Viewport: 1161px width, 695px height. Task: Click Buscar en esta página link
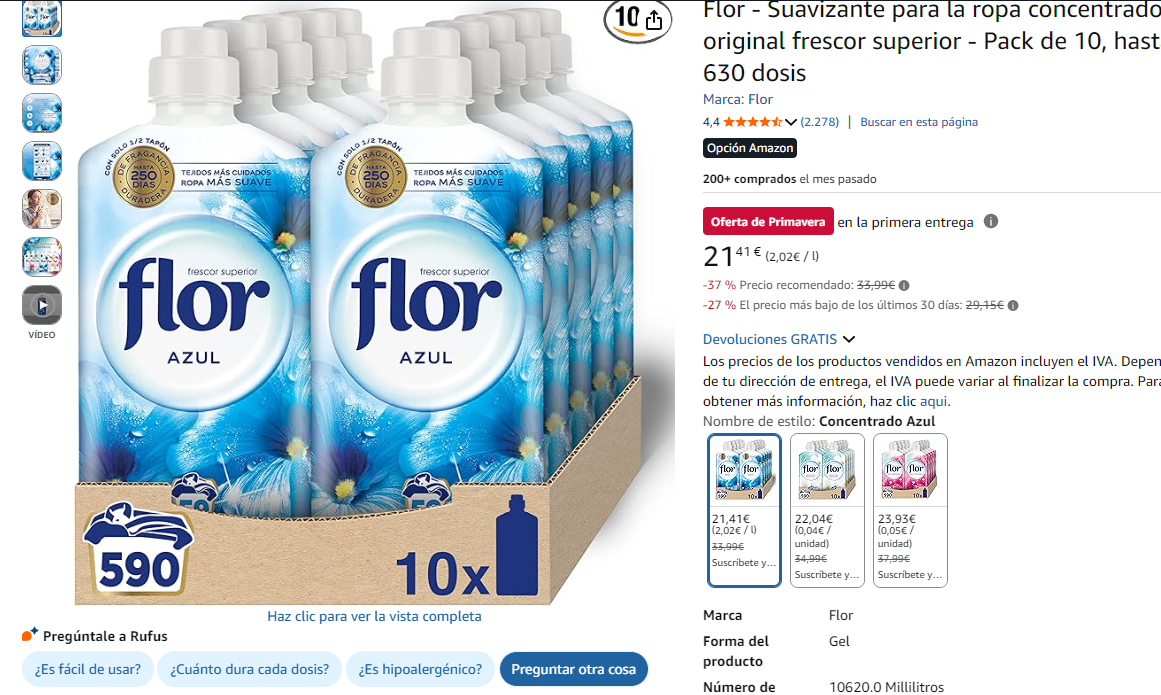coord(919,122)
